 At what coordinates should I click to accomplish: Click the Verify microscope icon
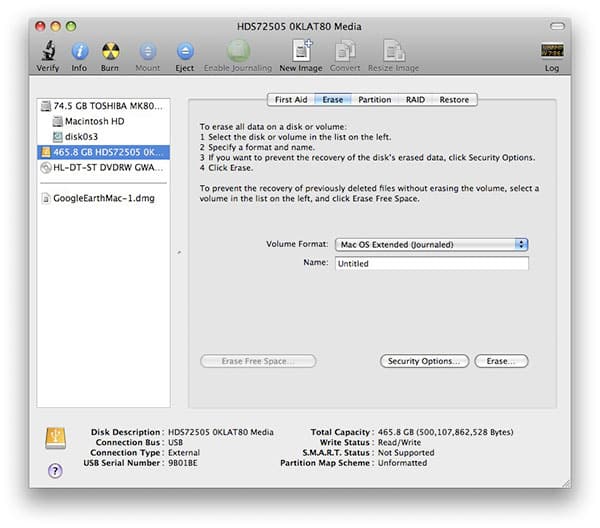click(48, 51)
